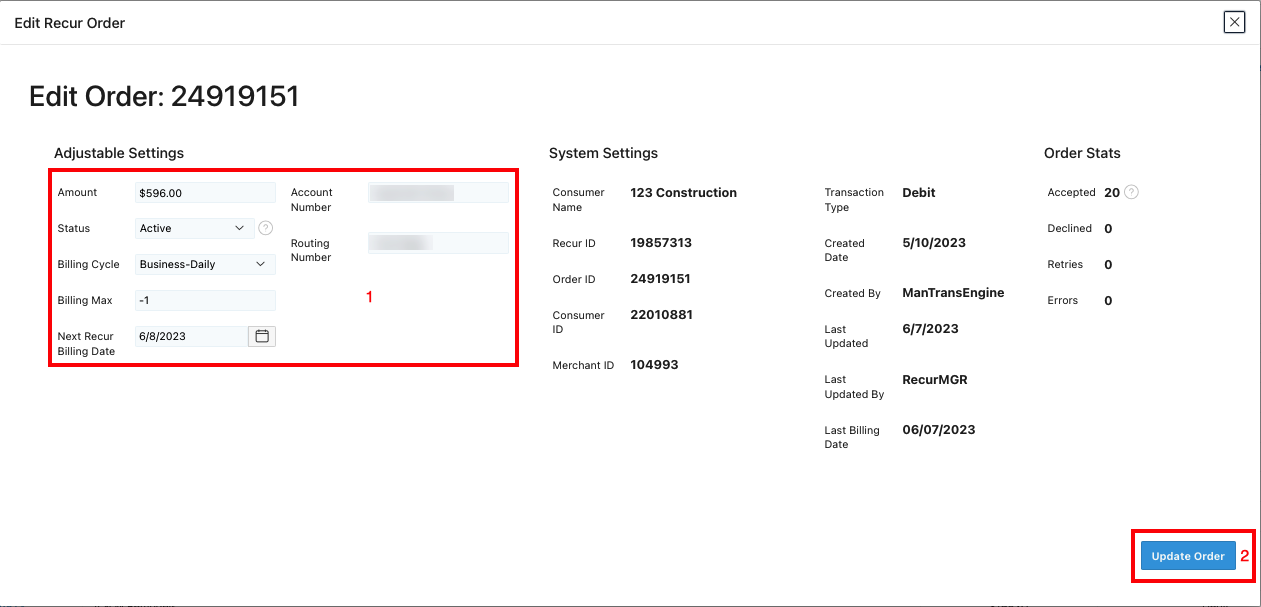Click the Account Number input field
This screenshot has height=607, width=1261.
point(438,193)
